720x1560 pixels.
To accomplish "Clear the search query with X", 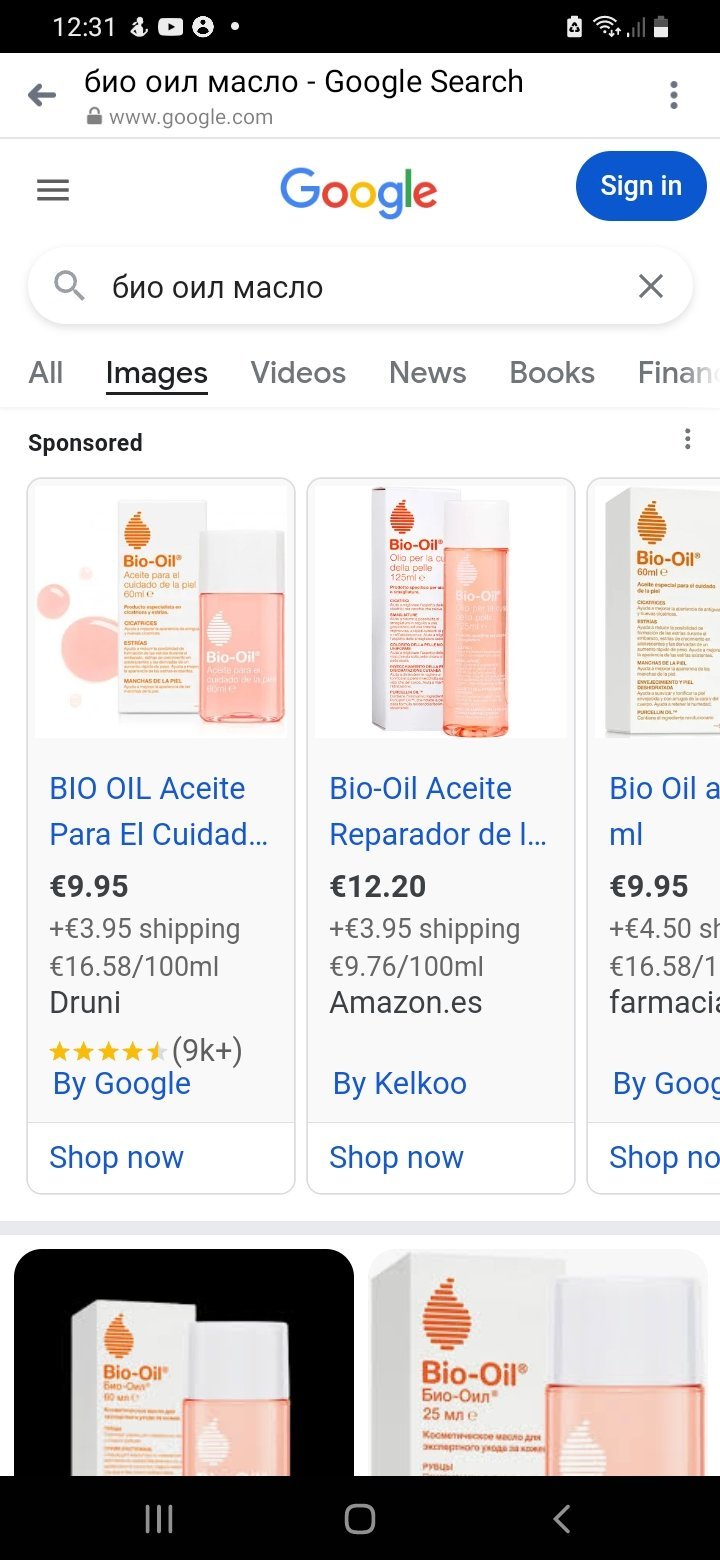I will pos(651,287).
